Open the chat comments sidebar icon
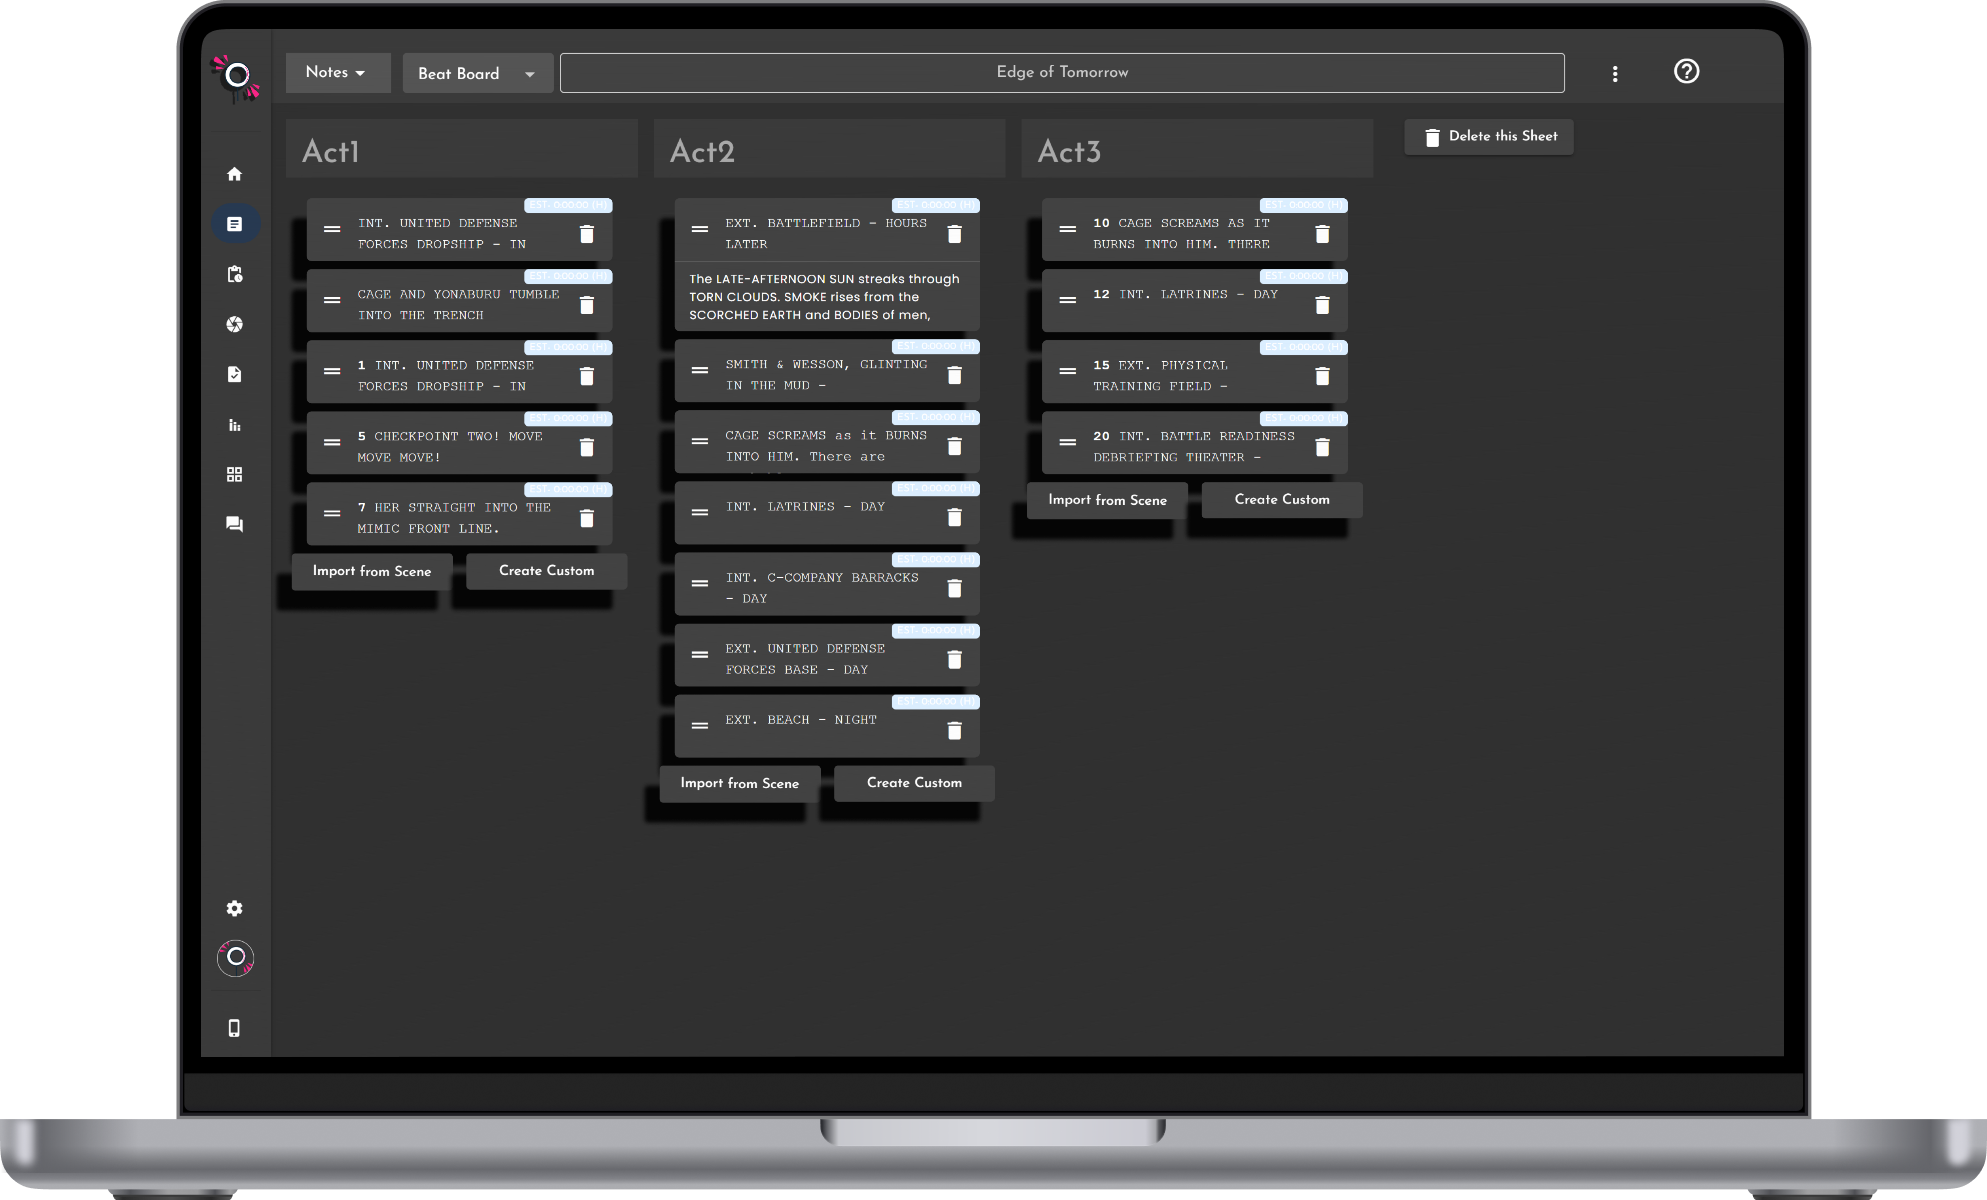1987x1200 pixels. pos(234,524)
